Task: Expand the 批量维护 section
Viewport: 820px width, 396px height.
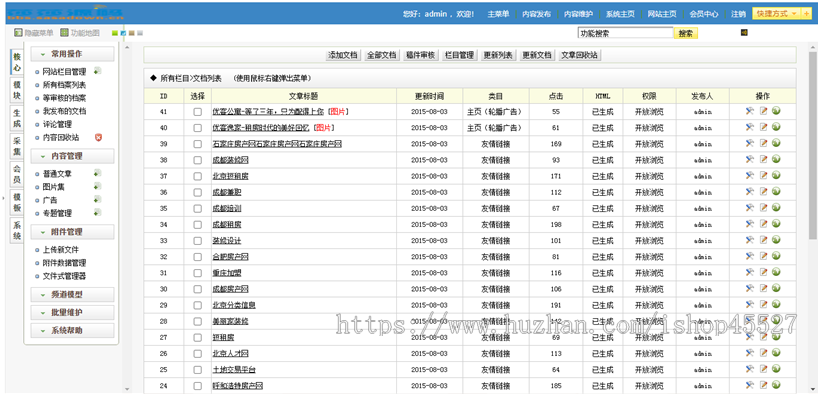Action: 72,312
